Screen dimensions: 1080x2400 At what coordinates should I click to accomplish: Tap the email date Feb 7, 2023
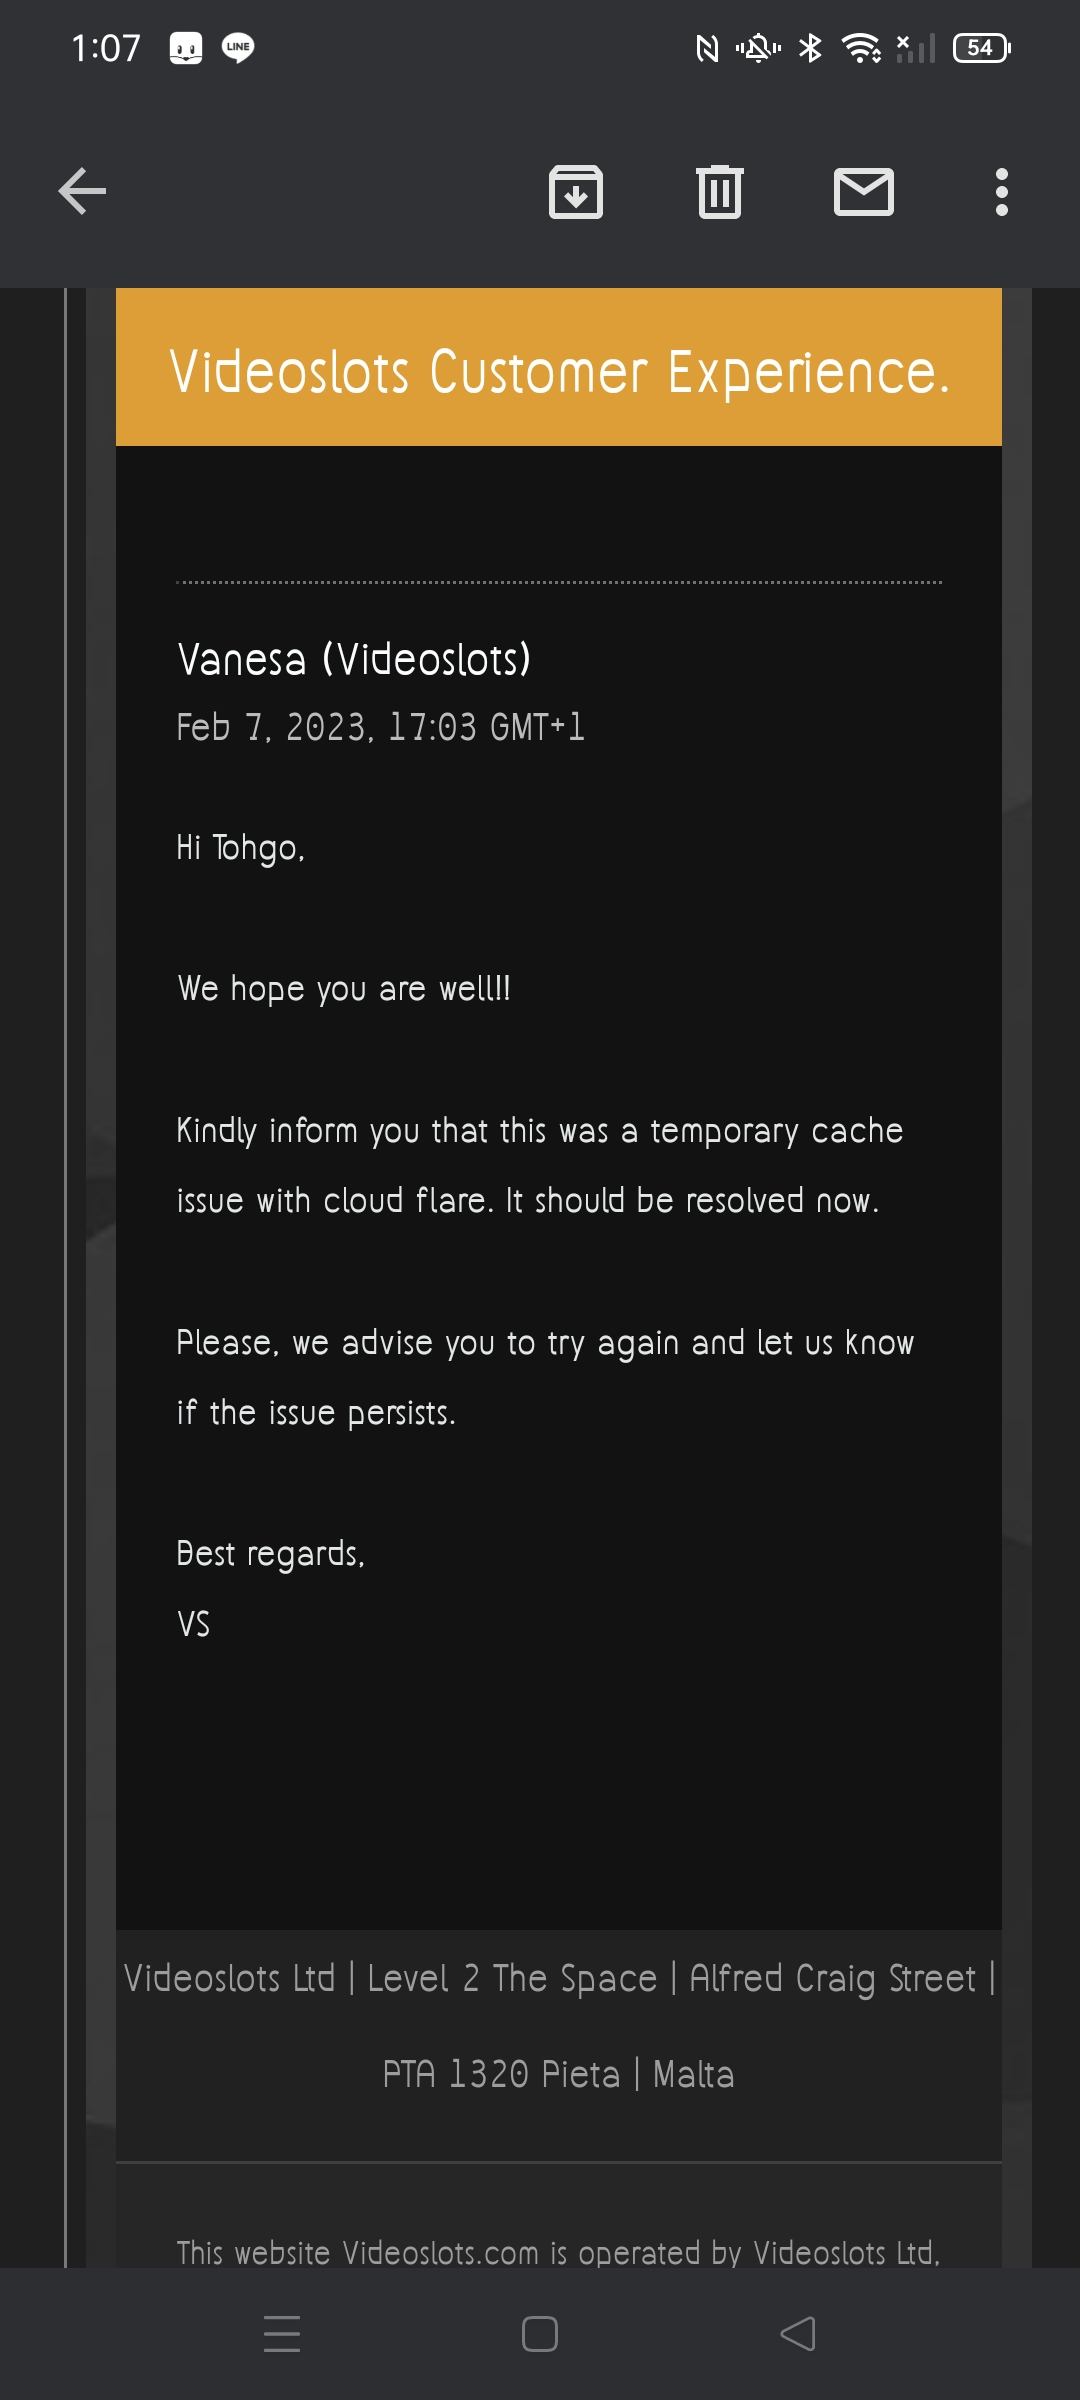tap(380, 727)
